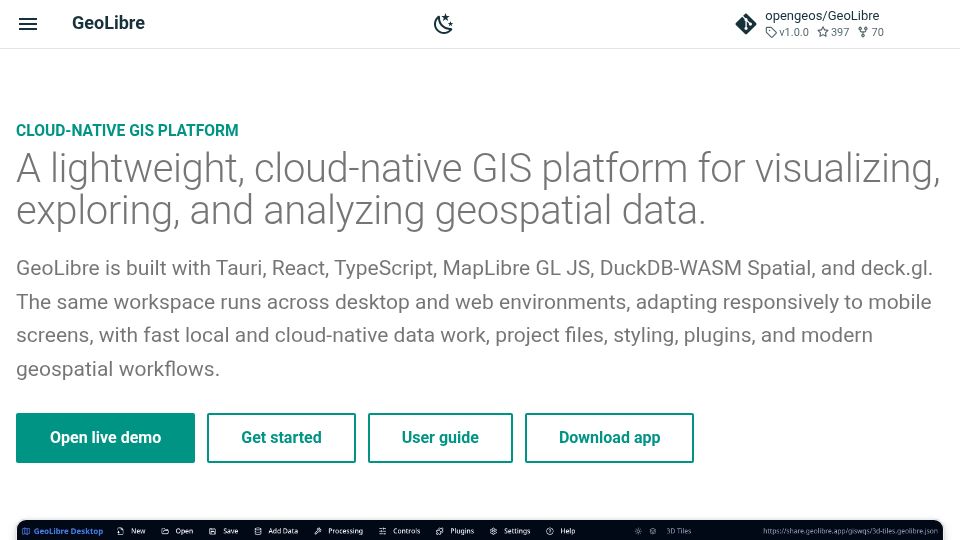960x540 pixels.
Task: Open the hamburger navigation menu
Action: click(x=28, y=24)
